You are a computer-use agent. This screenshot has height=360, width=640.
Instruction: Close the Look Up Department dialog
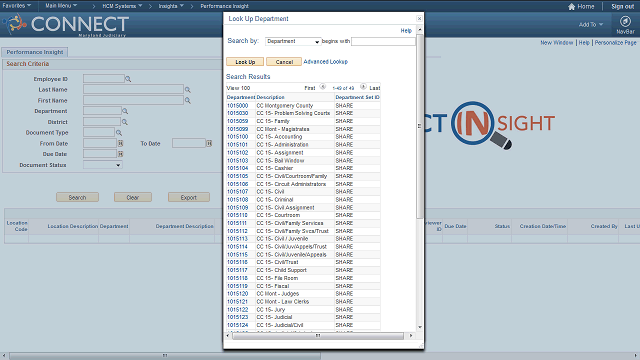click(x=419, y=19)
